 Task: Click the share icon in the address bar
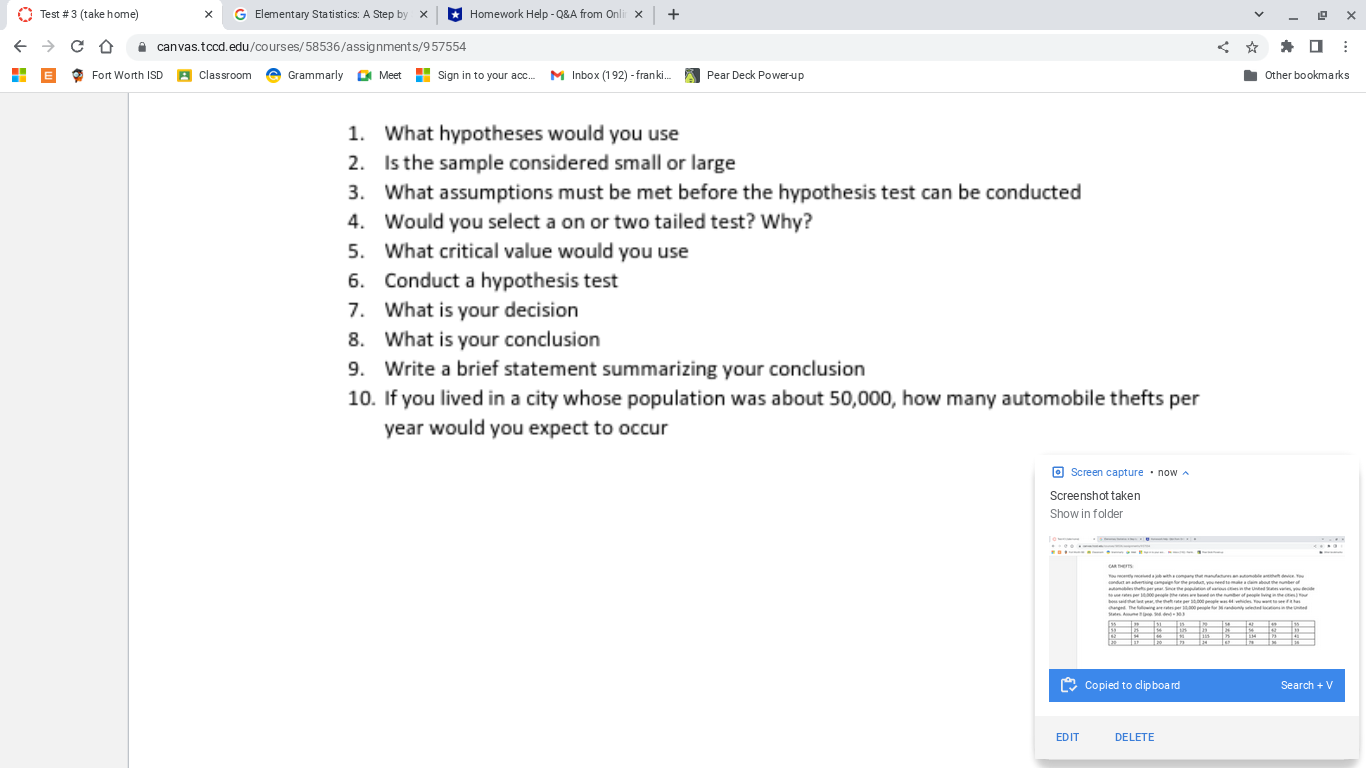tap(1222, 46)
